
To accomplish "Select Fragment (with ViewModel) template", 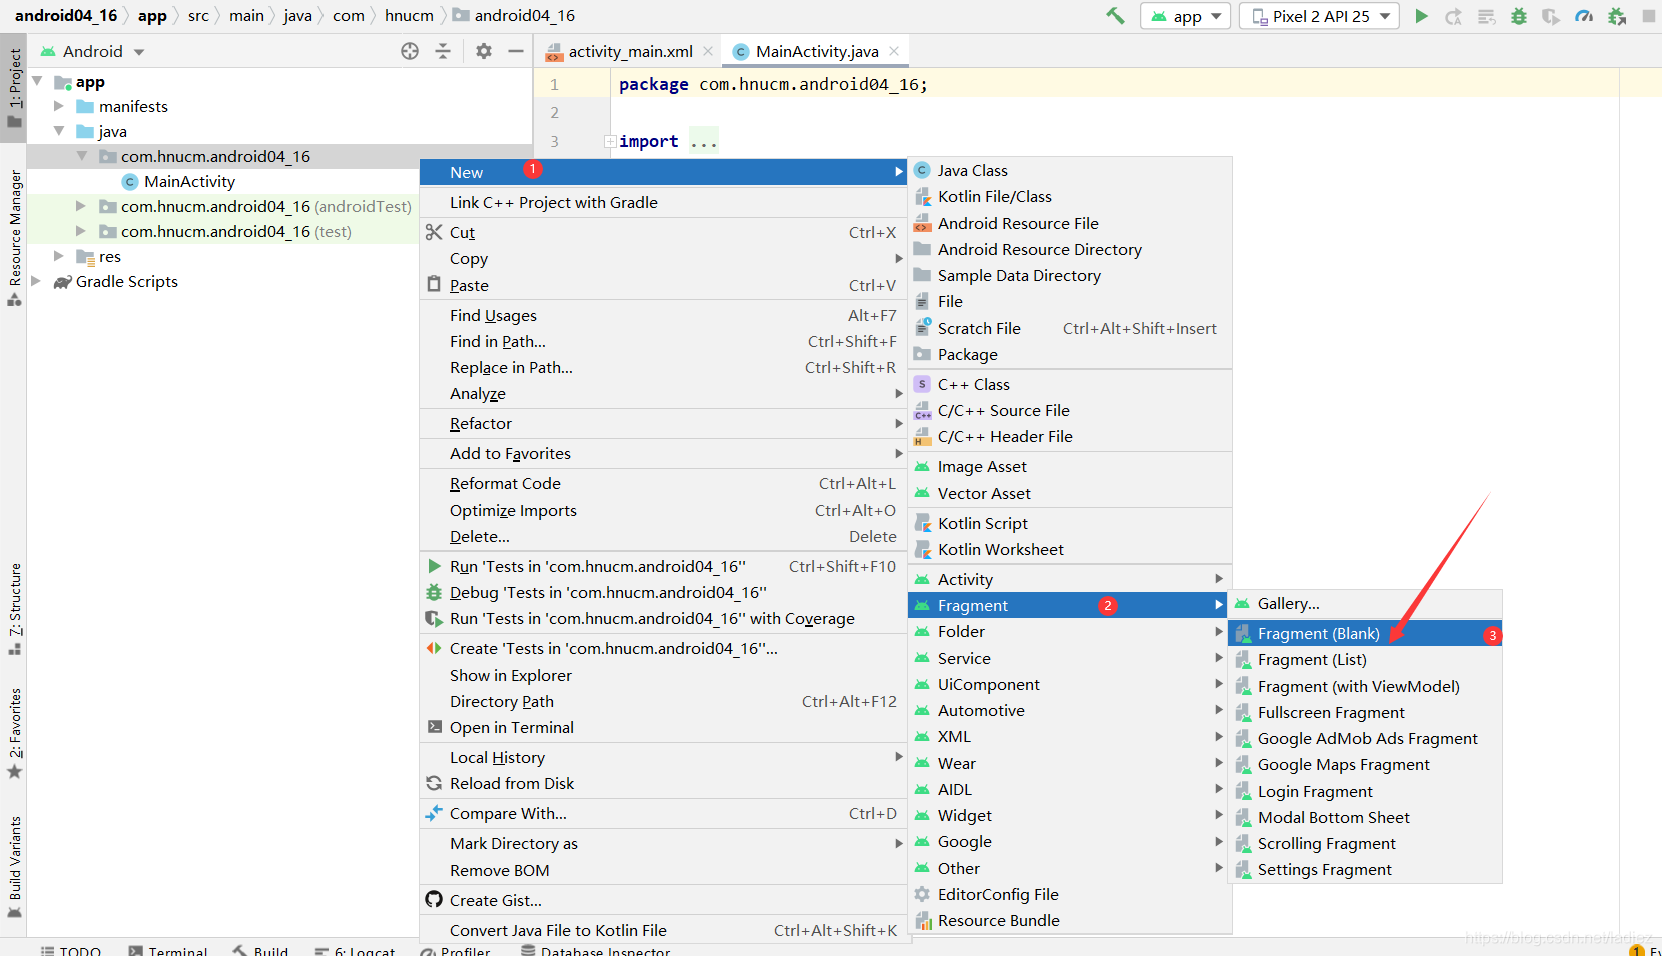I will pos(1366,686).
